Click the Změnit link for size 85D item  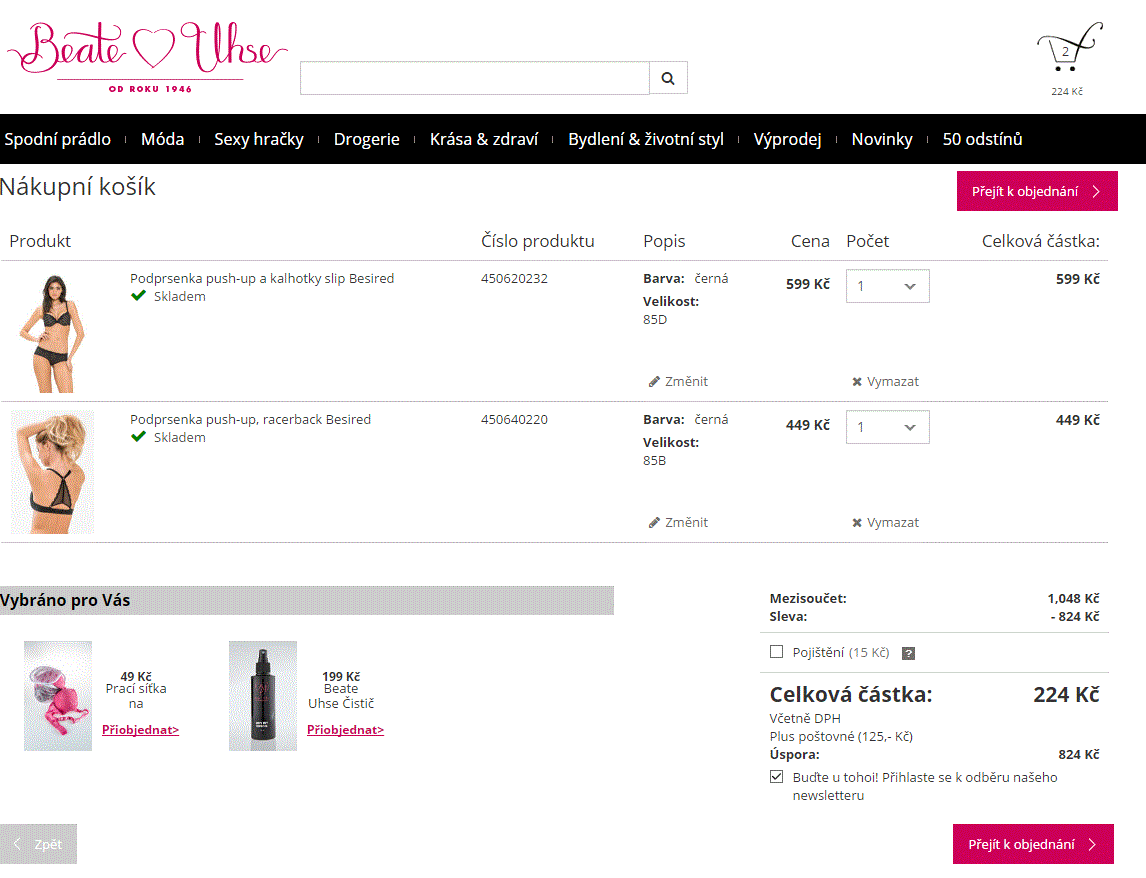coord(686,382)
